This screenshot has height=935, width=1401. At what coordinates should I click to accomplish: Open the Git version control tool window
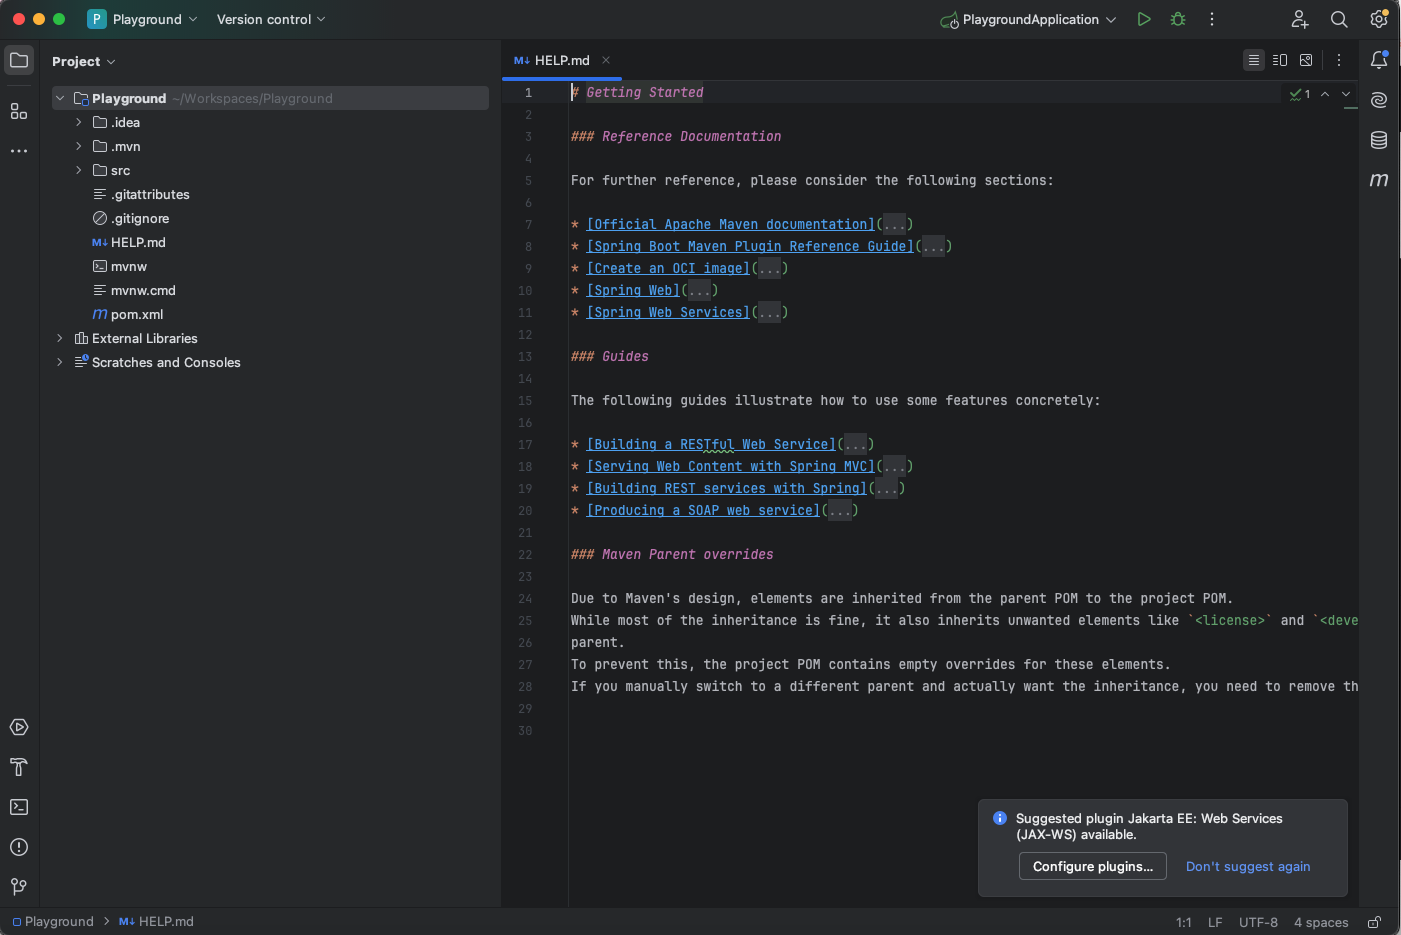pos(19,887)
